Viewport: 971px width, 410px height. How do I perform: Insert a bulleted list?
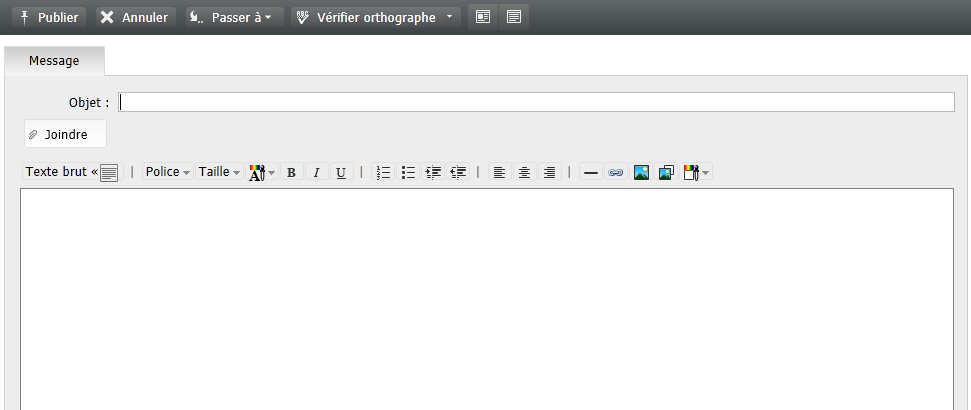tap(408, 172)
